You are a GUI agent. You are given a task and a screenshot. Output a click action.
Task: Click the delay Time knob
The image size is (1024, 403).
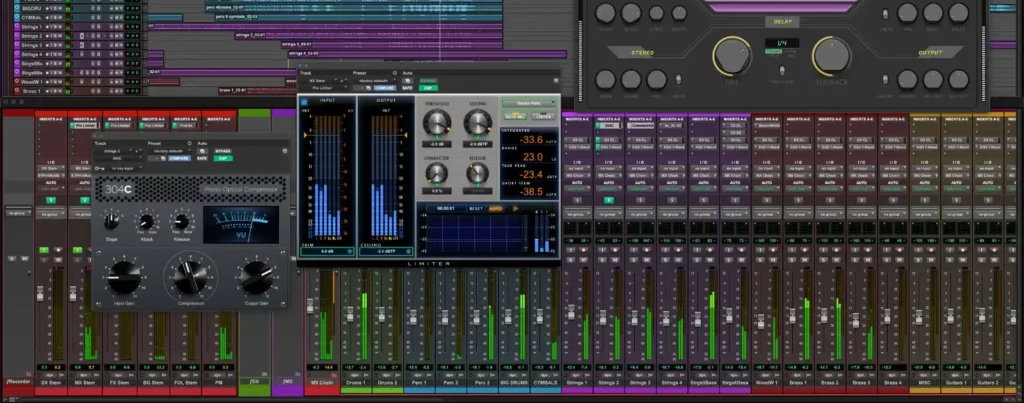tap(733, 57)
